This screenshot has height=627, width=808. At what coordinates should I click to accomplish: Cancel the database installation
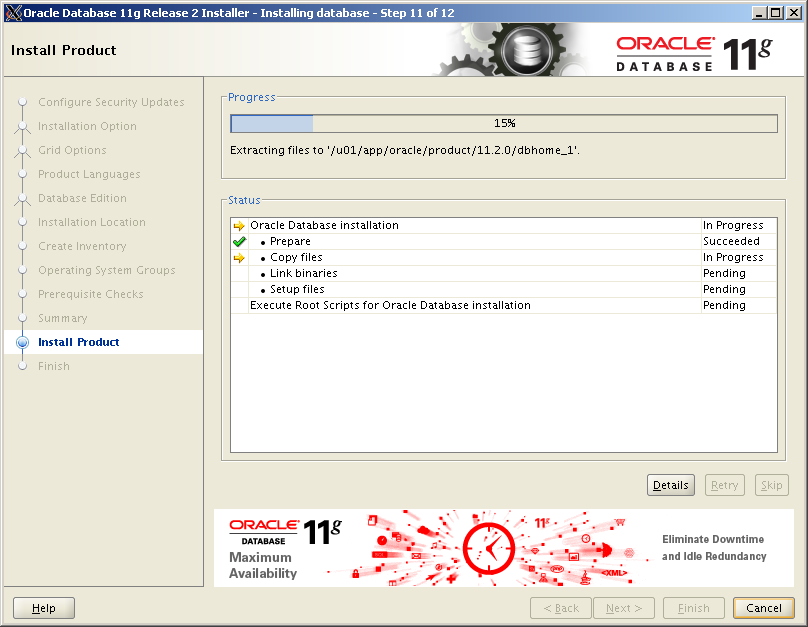763,607
